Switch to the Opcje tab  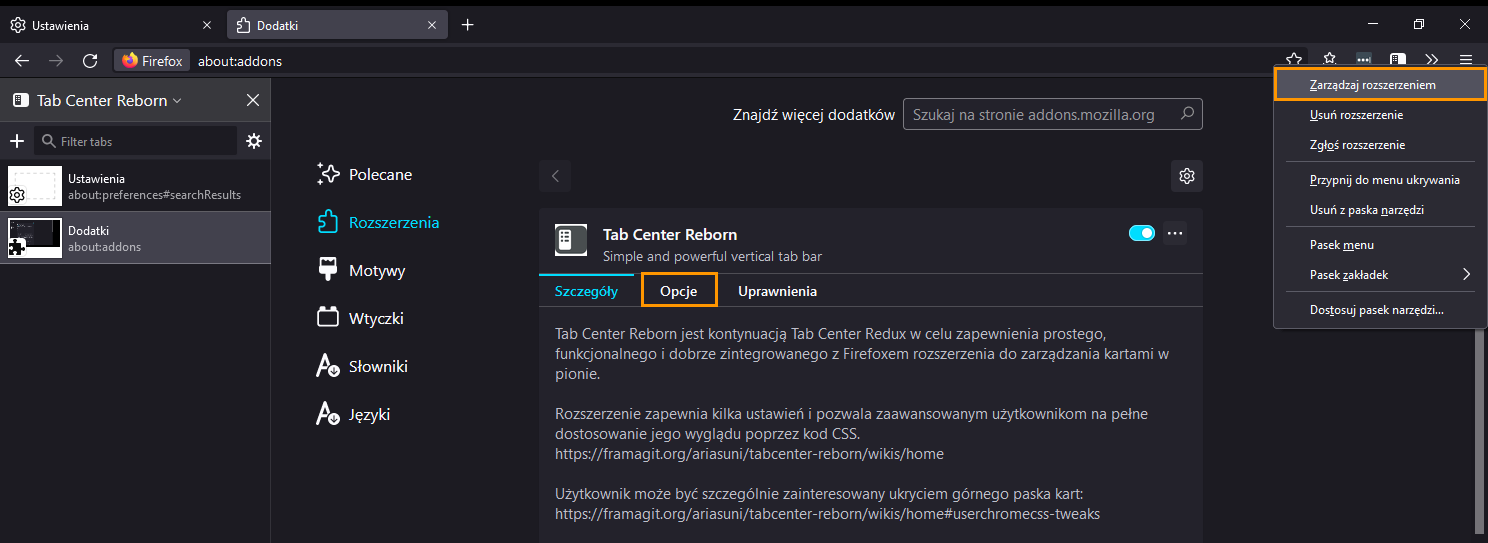tap(679, 291)
